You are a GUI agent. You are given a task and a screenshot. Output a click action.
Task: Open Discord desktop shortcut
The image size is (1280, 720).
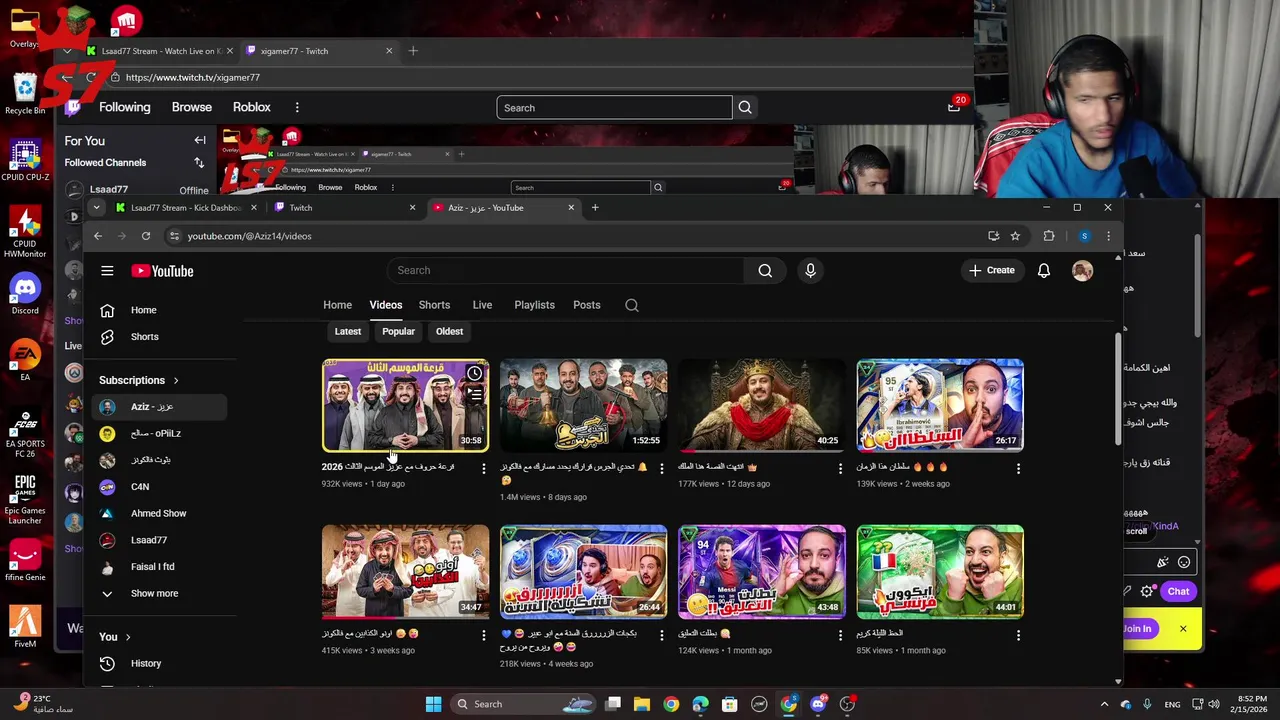pyautogui.click(x=25, y=295)
